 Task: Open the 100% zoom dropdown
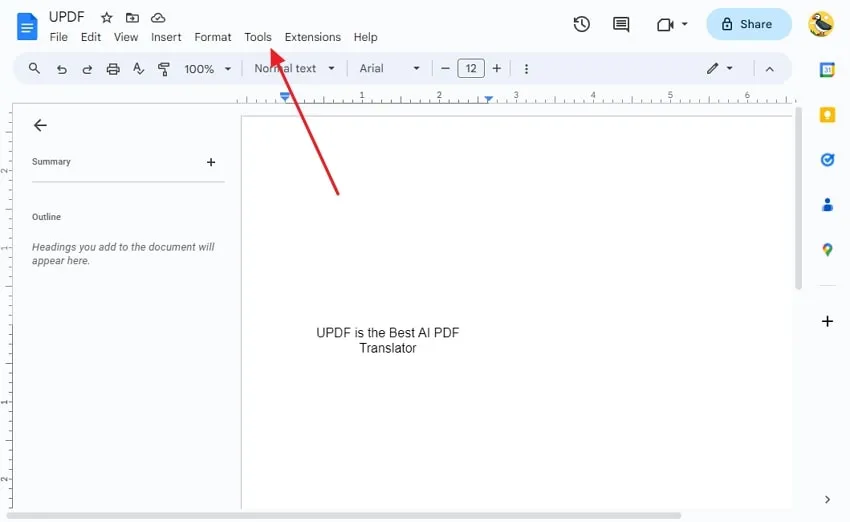[208, 69]
